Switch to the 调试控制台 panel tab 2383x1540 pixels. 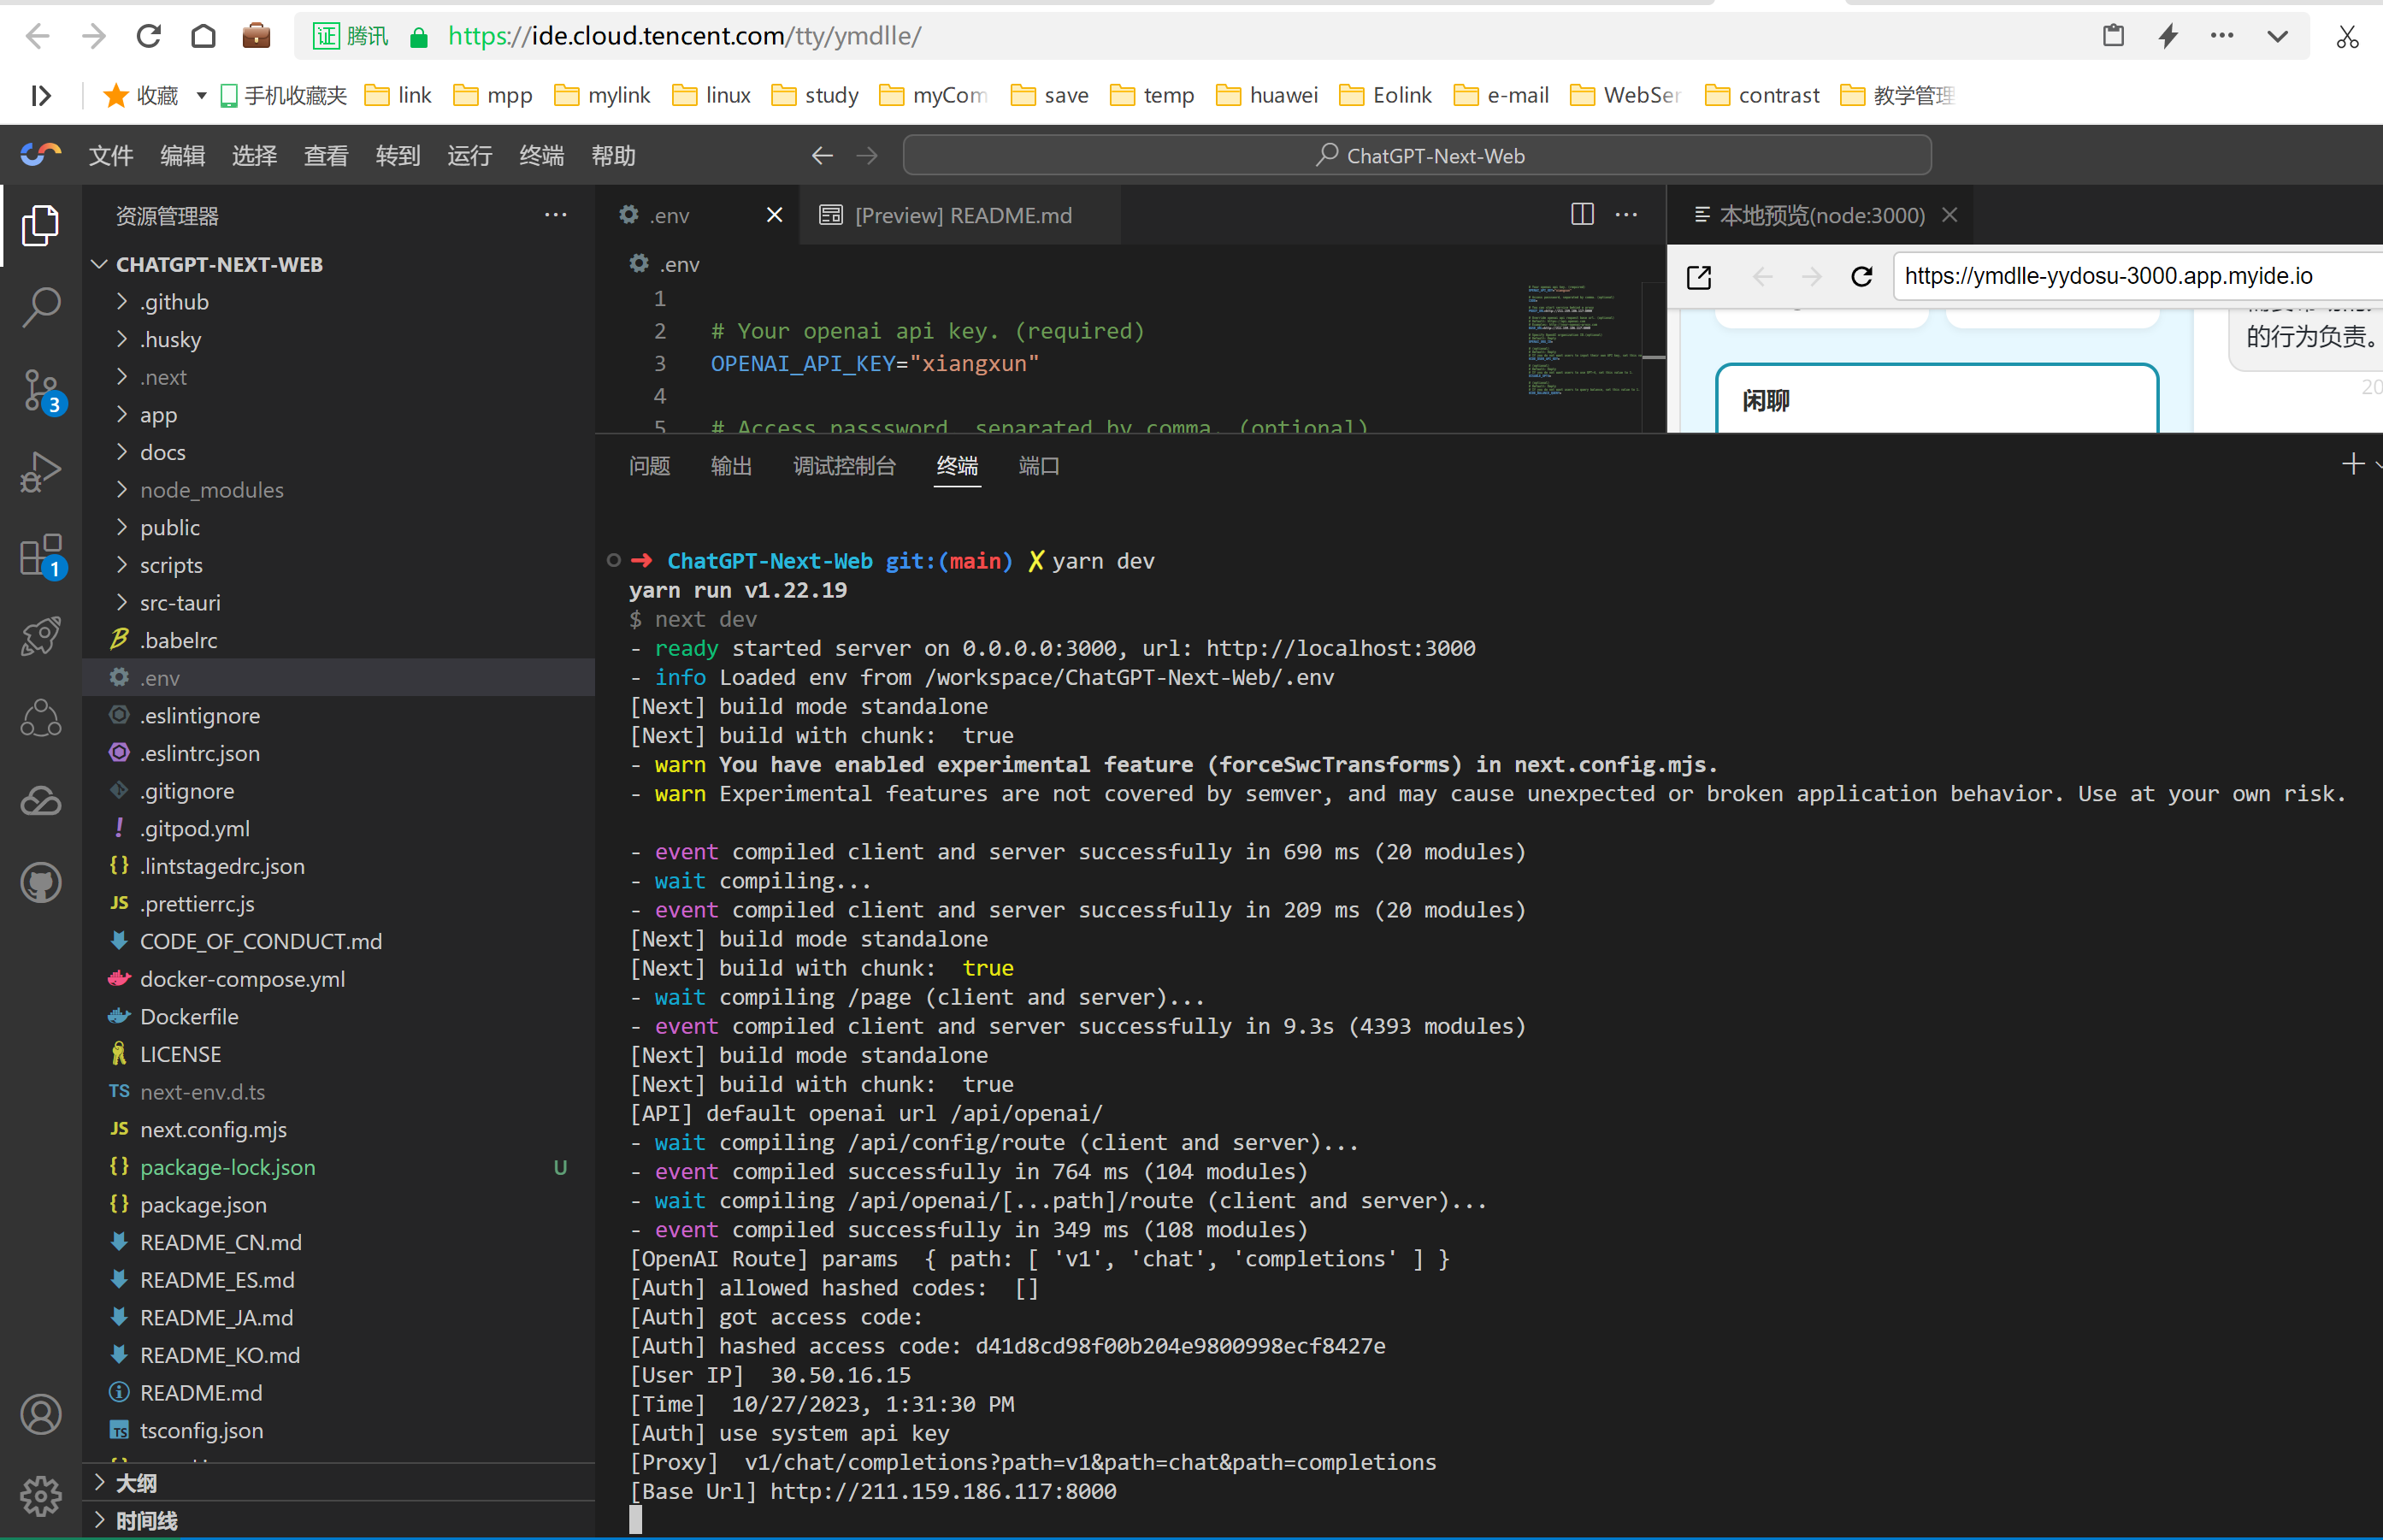click(844, 466)
